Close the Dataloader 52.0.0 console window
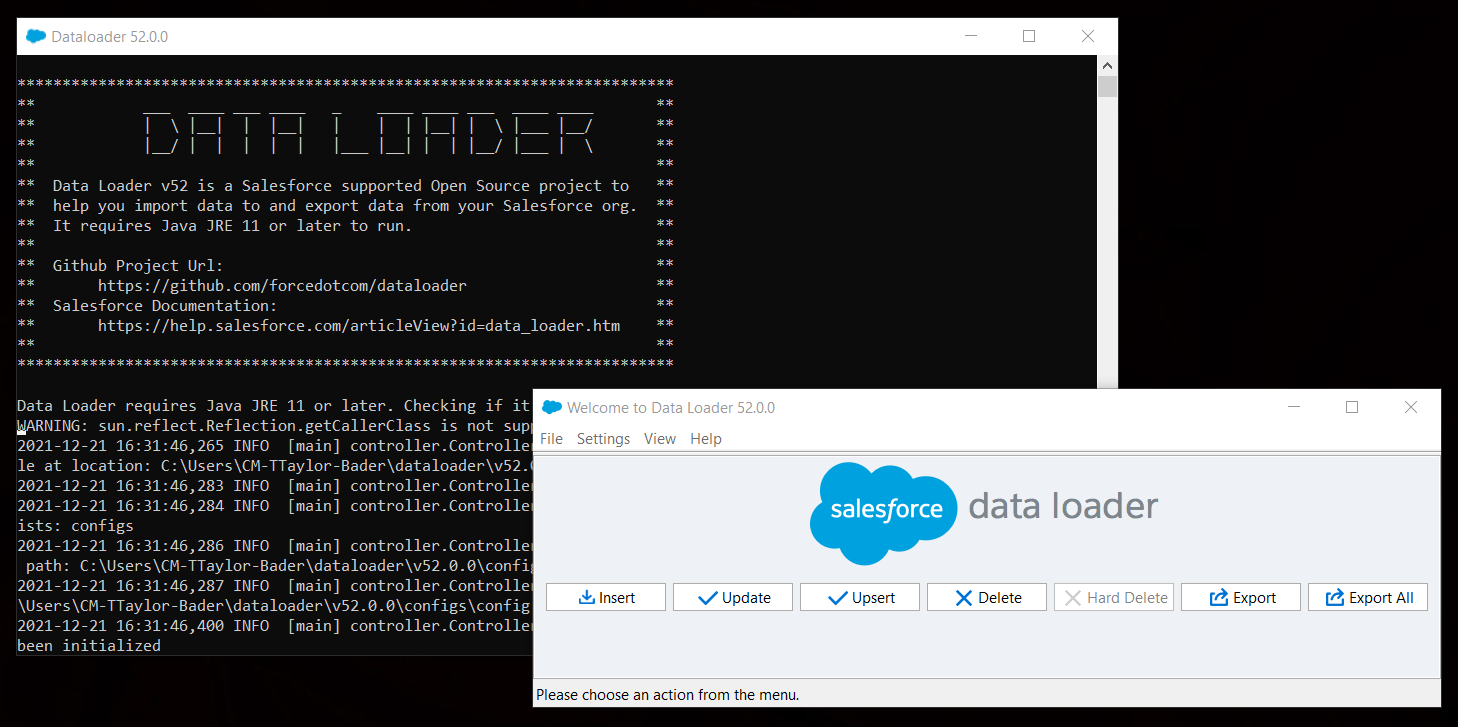Screen dimensions: 1458x727 coord(1088,36)
